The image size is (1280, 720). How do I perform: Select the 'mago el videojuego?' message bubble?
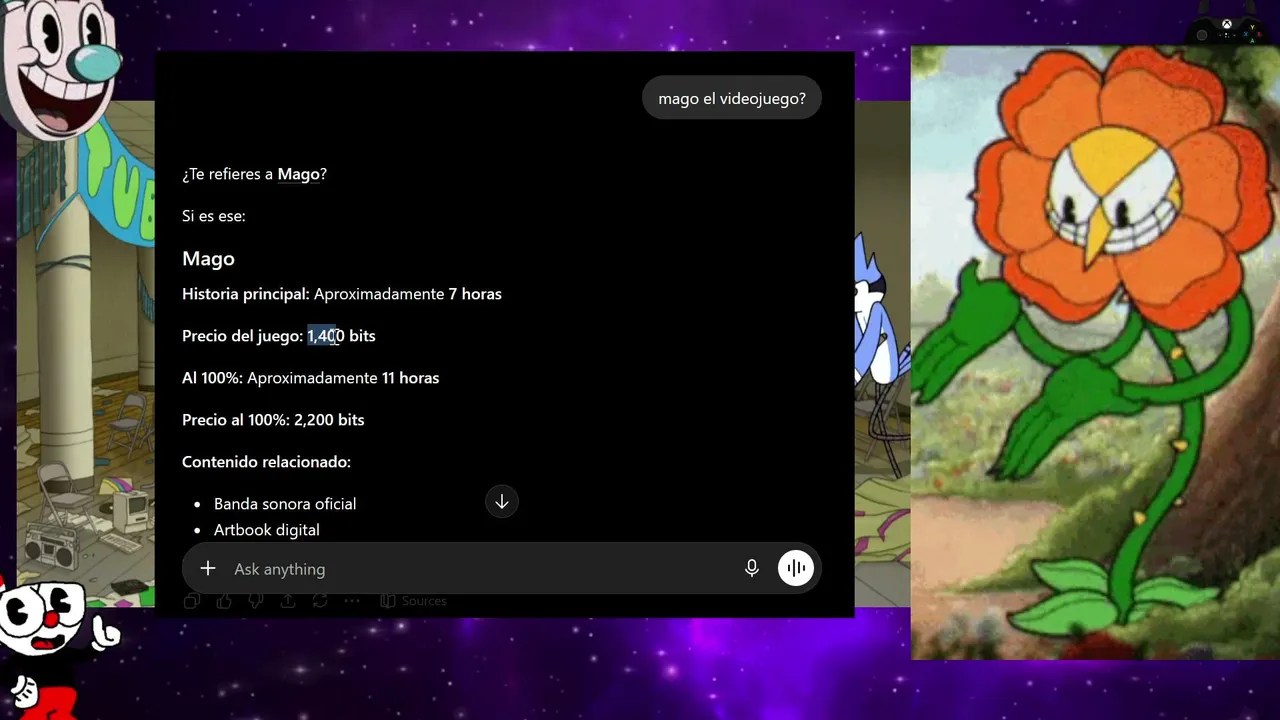(x=732, y=98)
